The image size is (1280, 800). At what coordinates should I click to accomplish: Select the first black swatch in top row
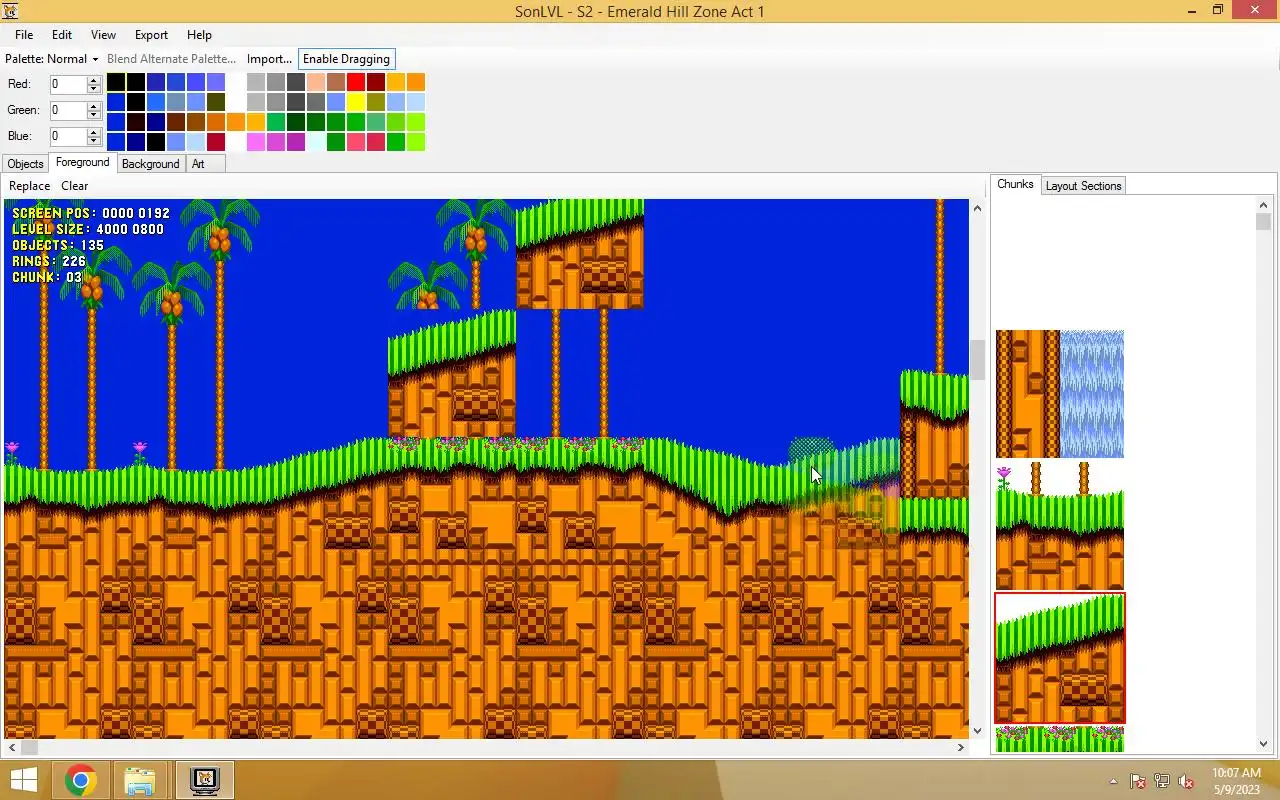coord(115,82)
